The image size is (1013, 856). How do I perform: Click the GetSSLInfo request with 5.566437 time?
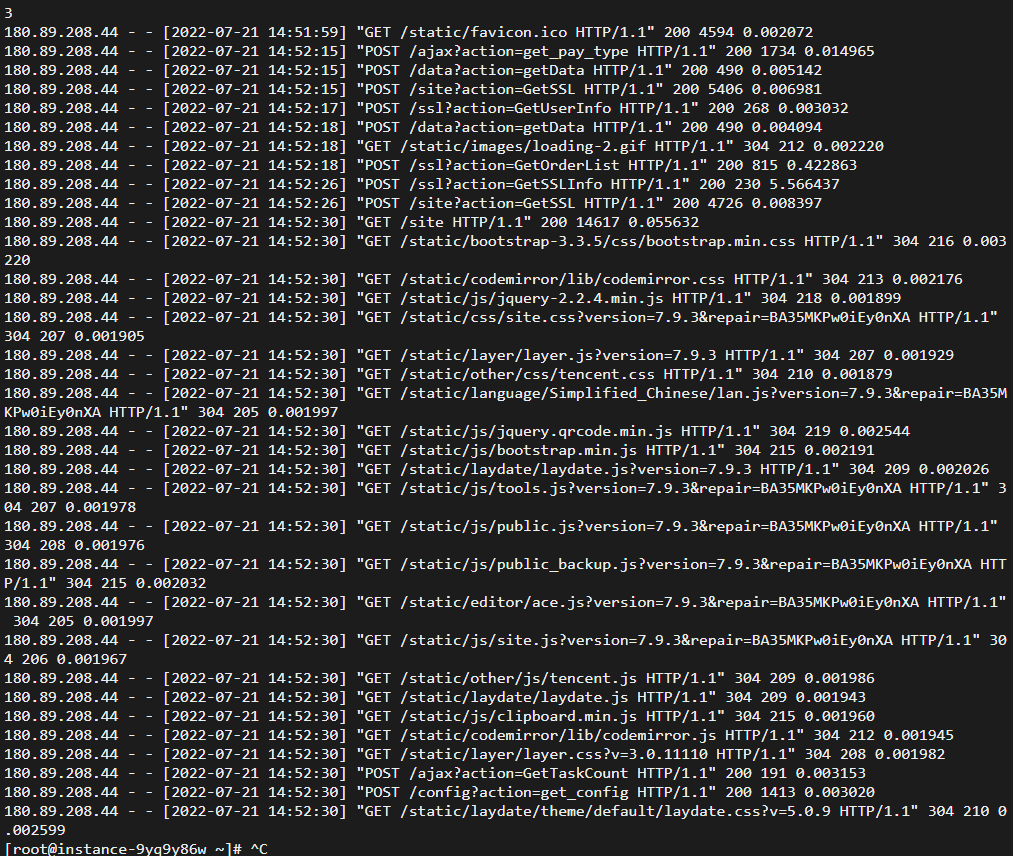click(x=421, y=184)
